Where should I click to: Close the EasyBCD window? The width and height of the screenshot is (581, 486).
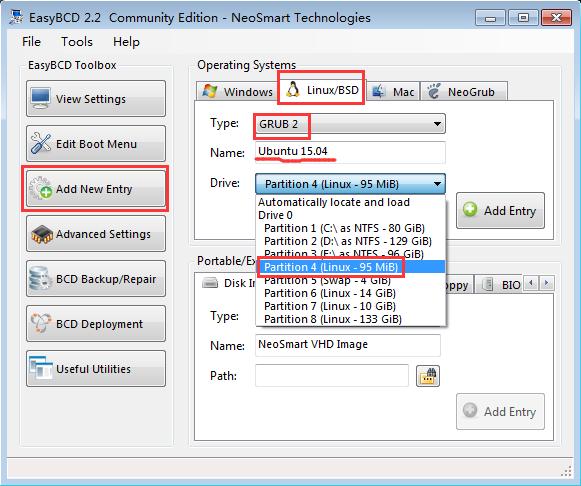[556, 18]
